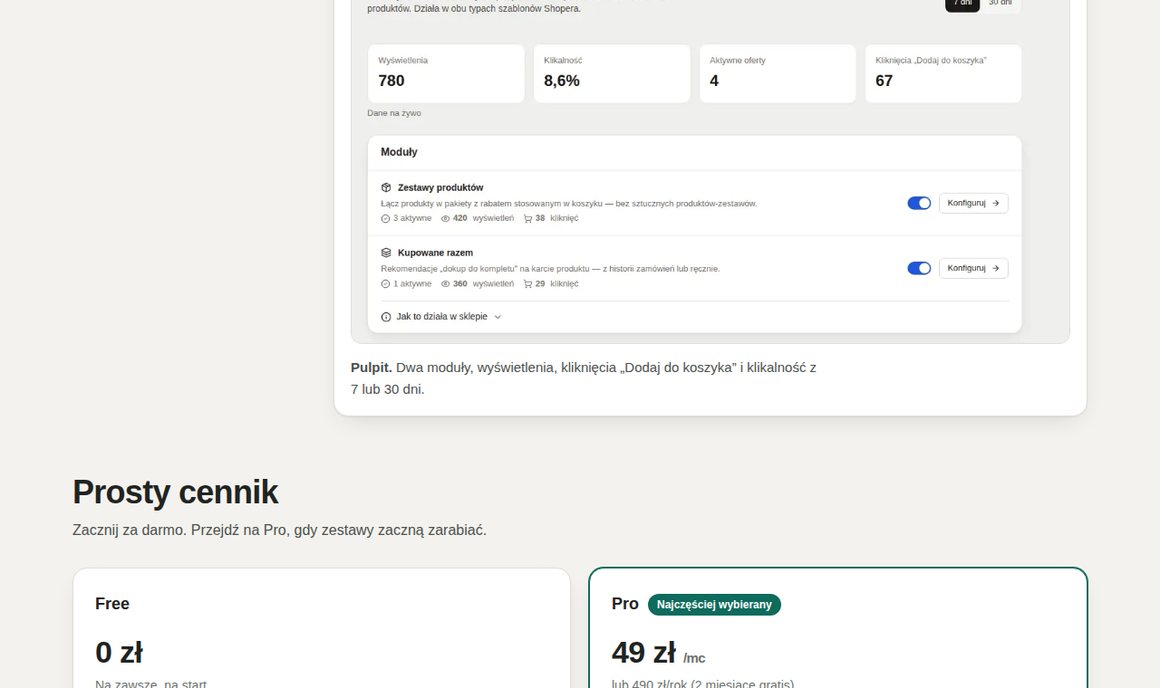The width and height of the screenshot is (1160, 688).
Task: Click the cart icon next to 38 kliknięć
Action: [527, 218]
